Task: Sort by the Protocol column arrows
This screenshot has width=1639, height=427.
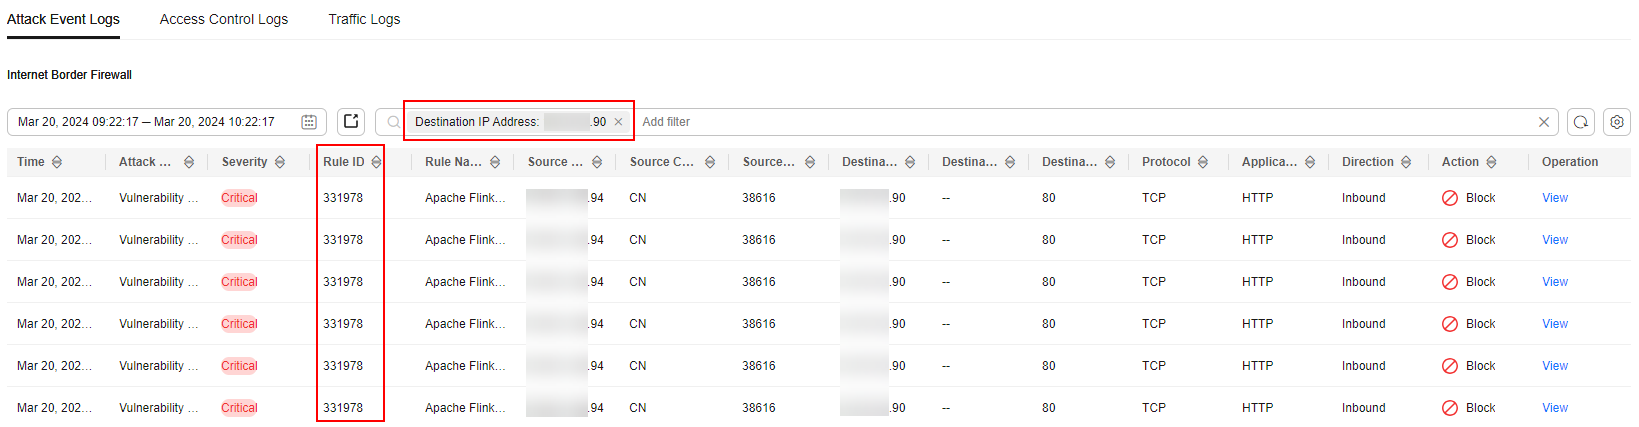Action: tap(1203, 162)
